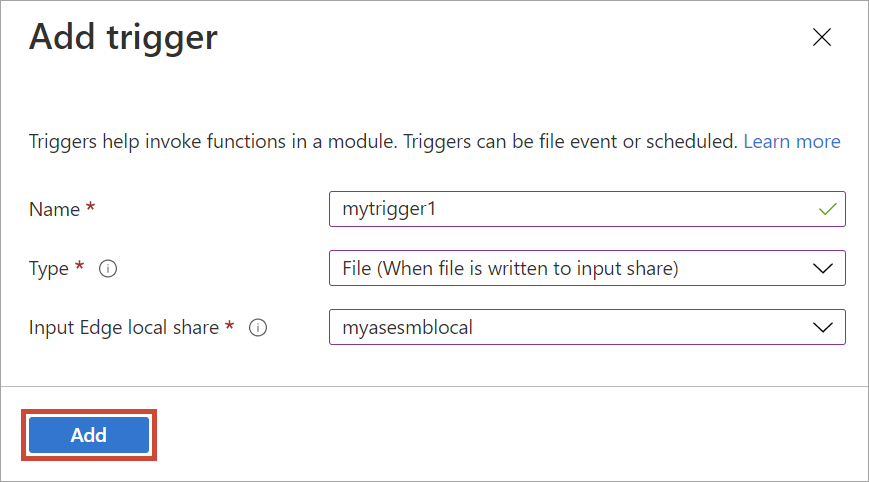Show info tooltip next to Type

(x=108, y=269)
